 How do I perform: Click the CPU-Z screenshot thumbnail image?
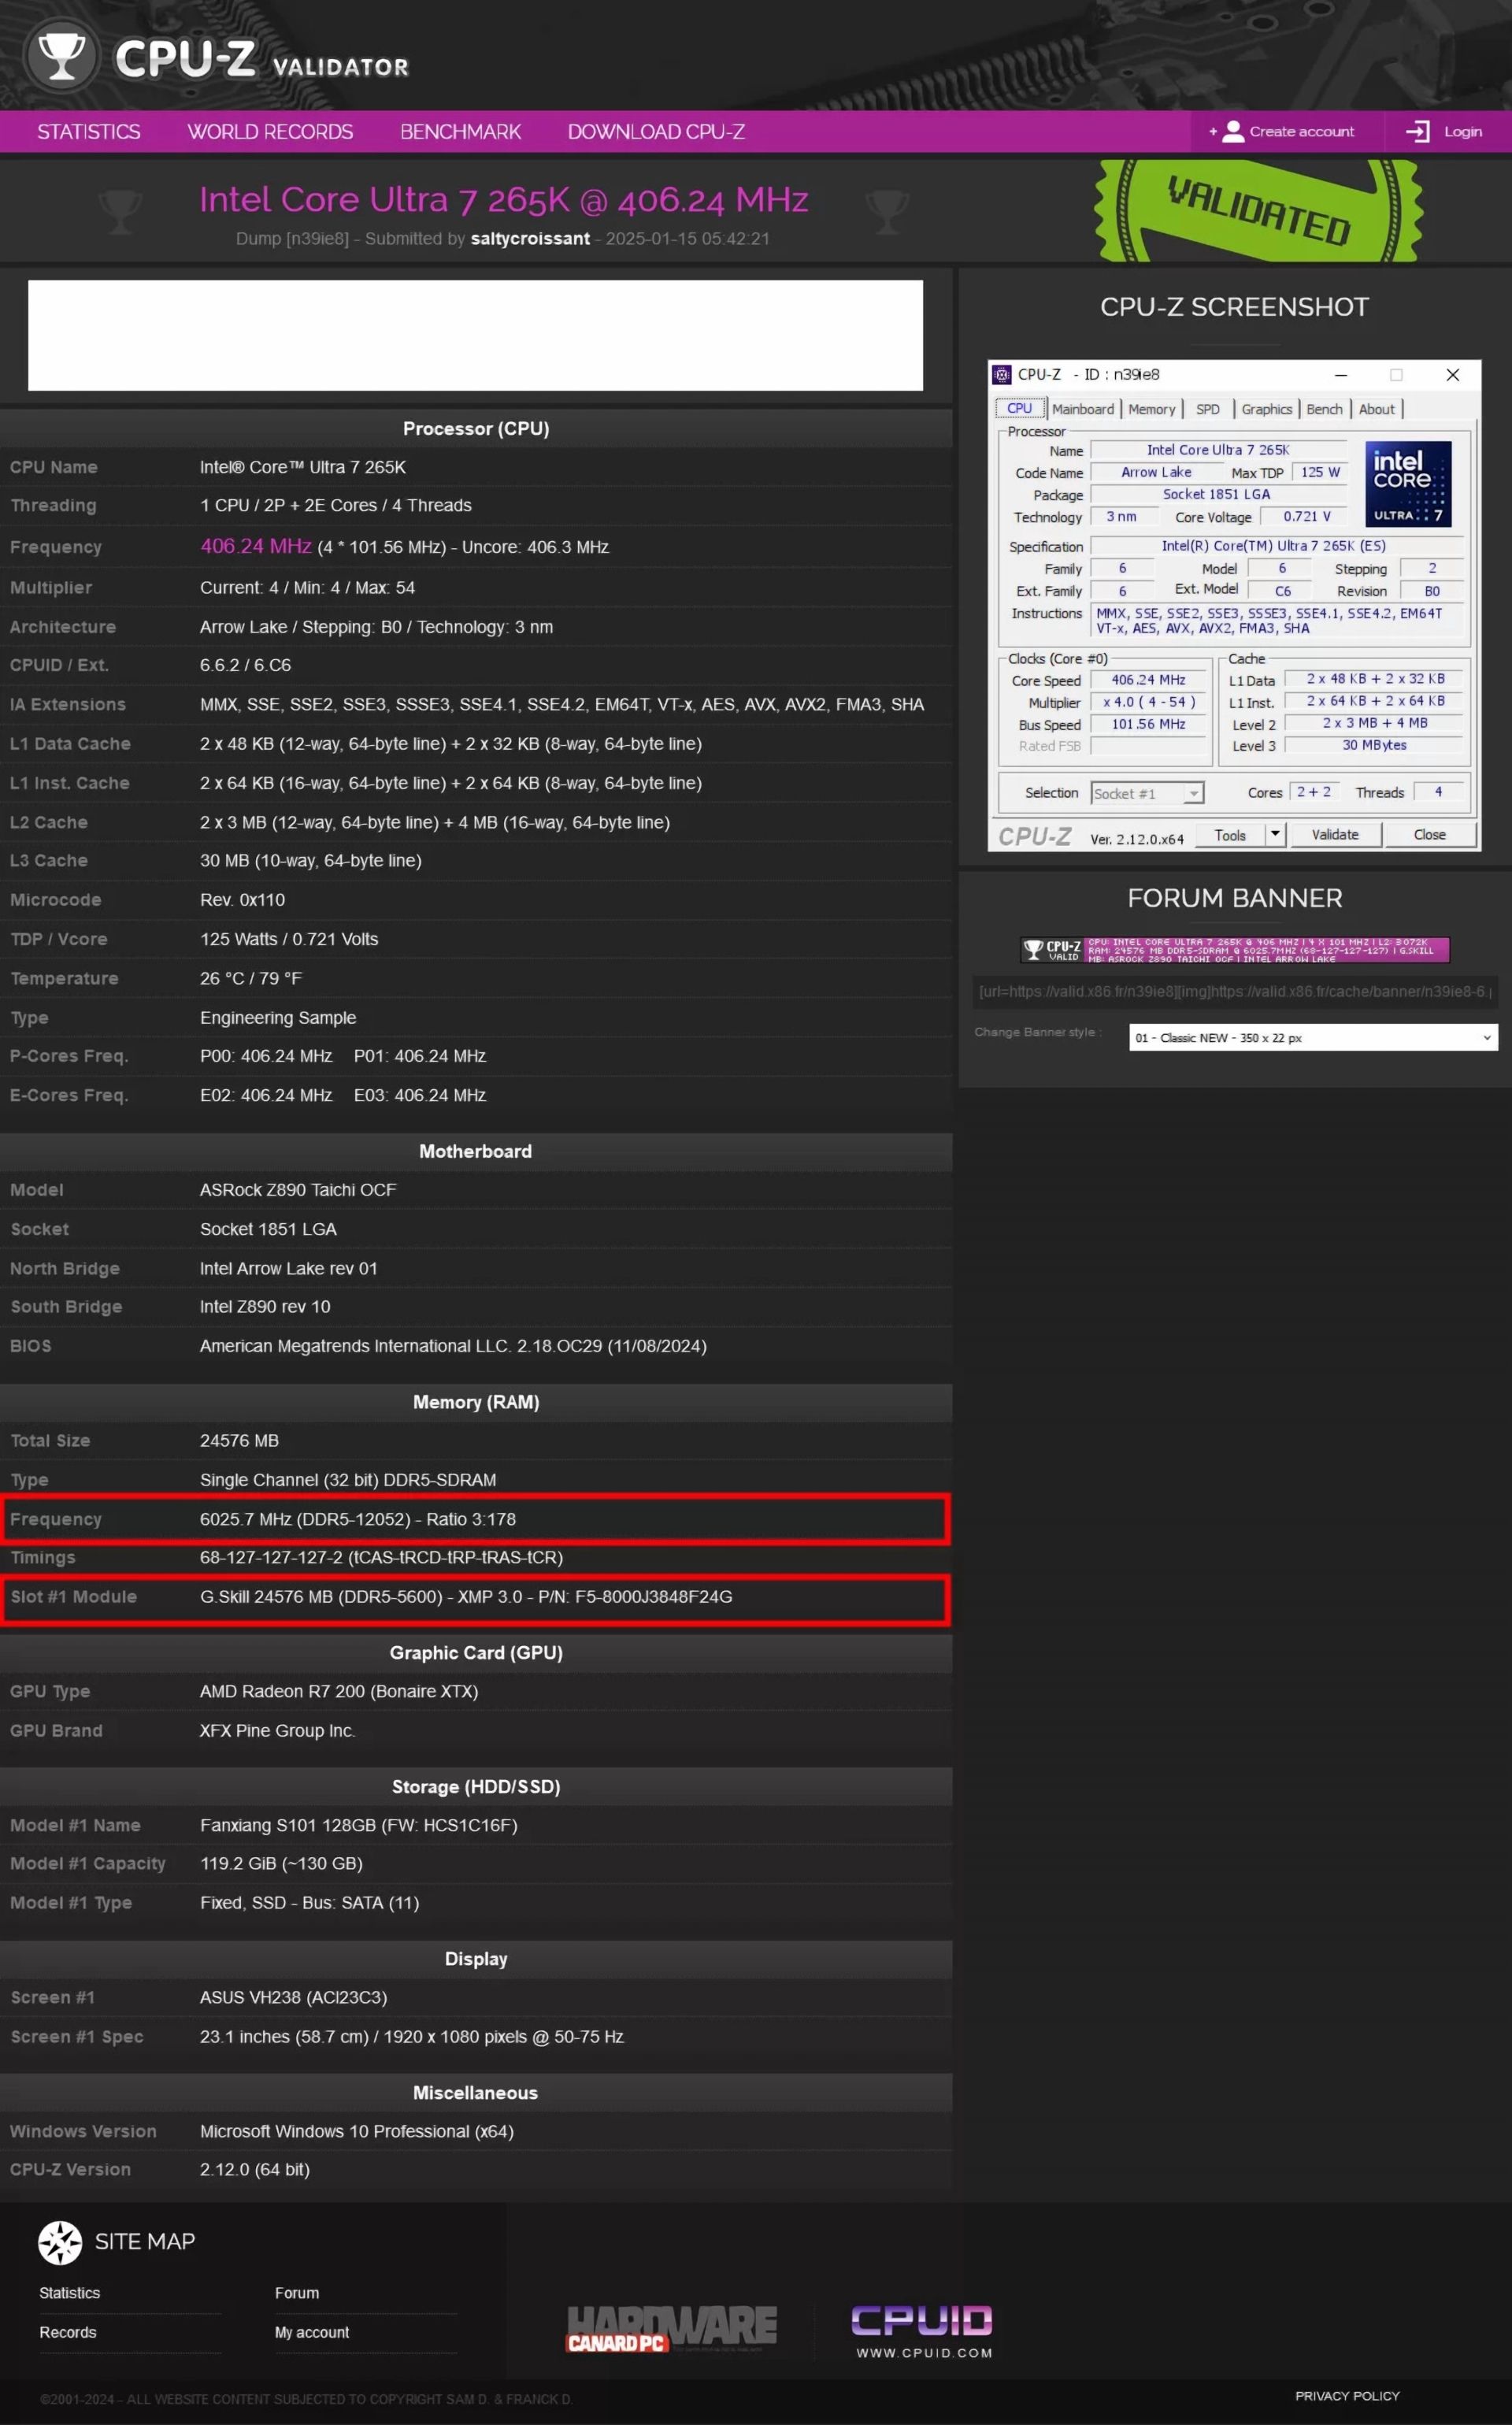pyautogui.click(x=1234, y=605)
